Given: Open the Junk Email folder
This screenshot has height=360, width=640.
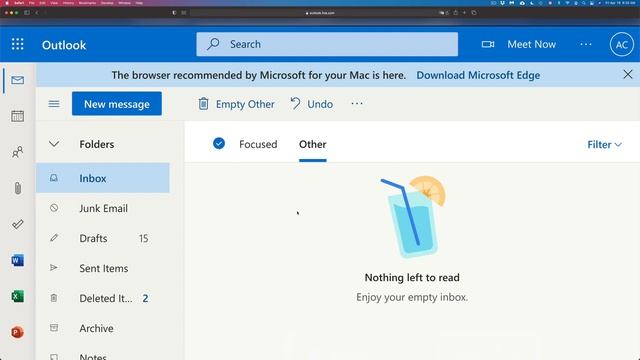Looking at the screenshot, I should [103, 208].
